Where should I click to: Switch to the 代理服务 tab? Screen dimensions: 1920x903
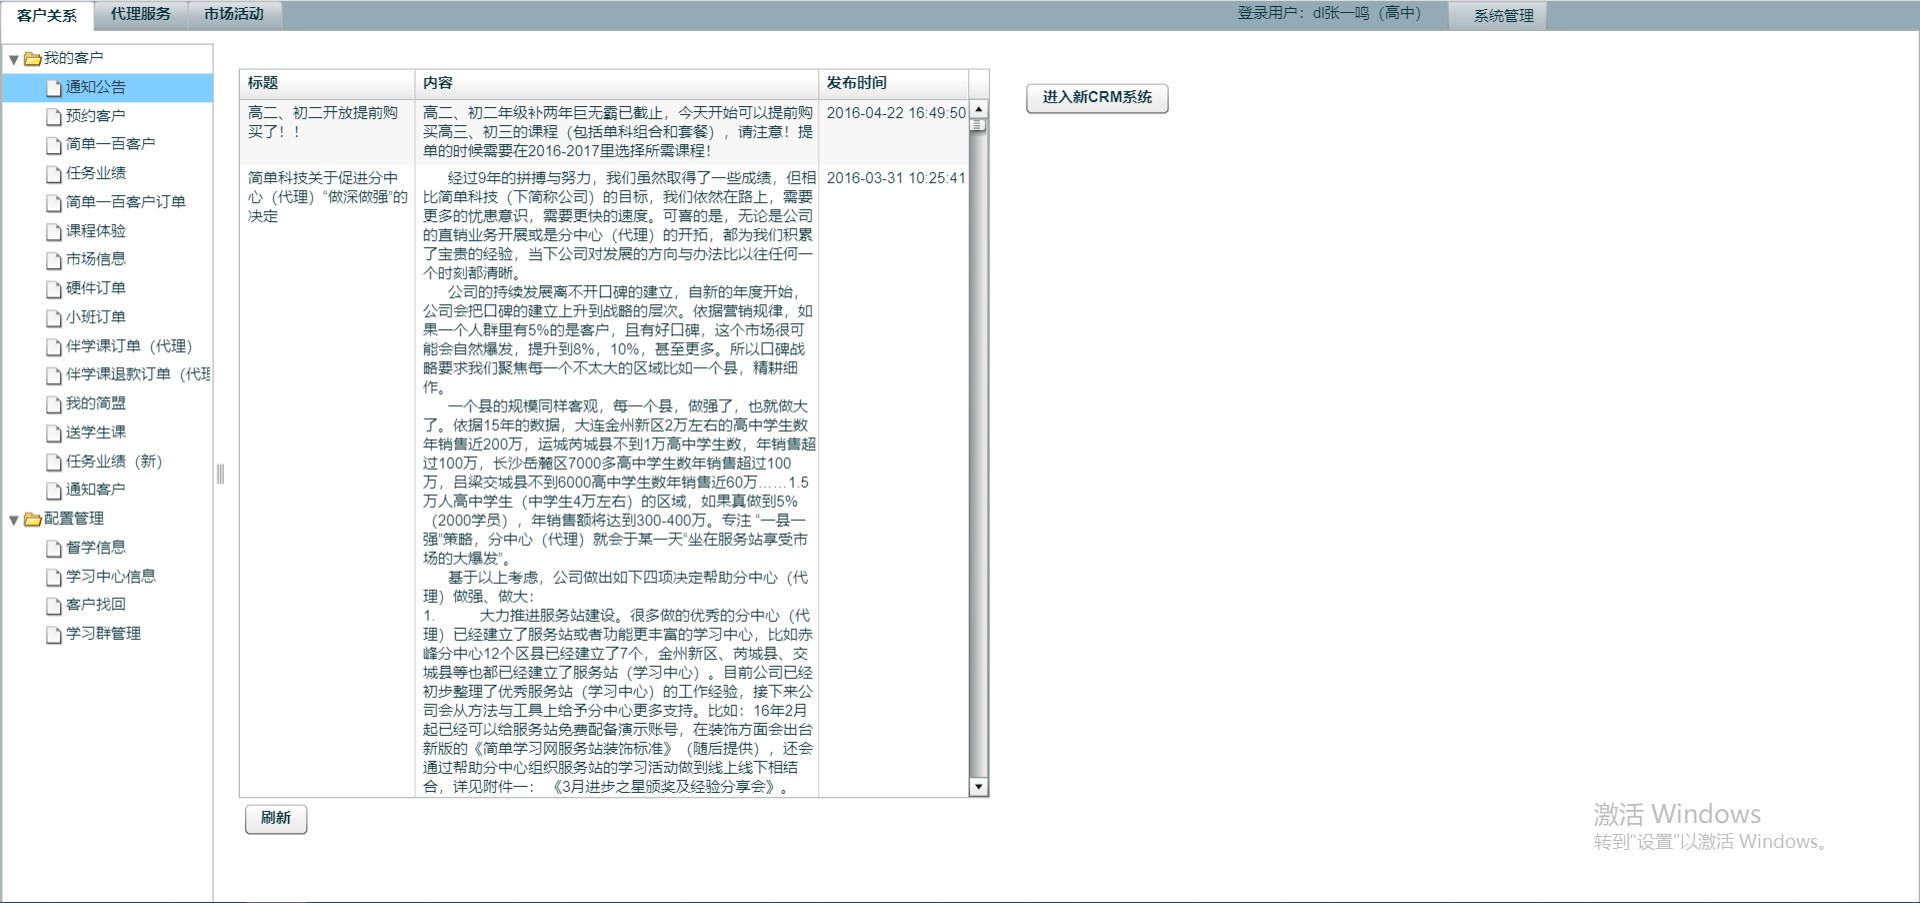pos(140,15)
